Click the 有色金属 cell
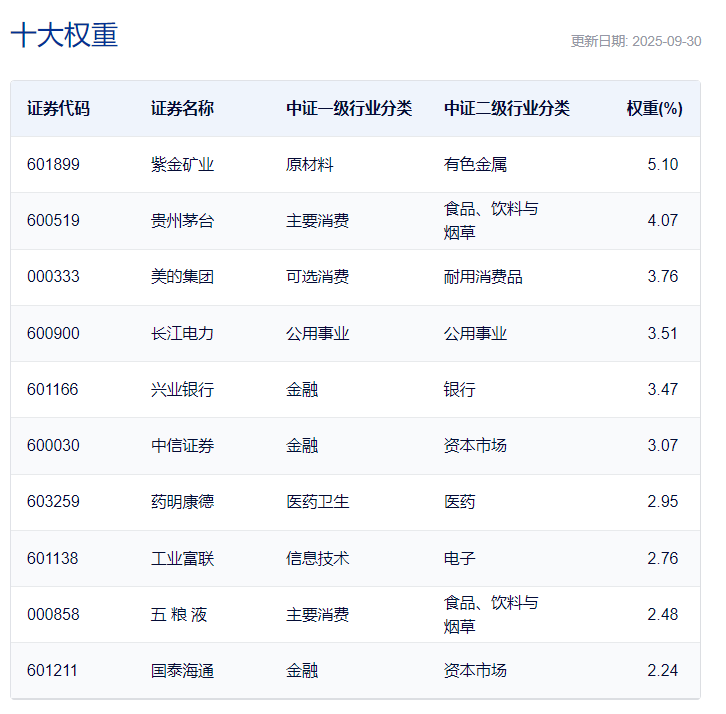 click(476, 164)
